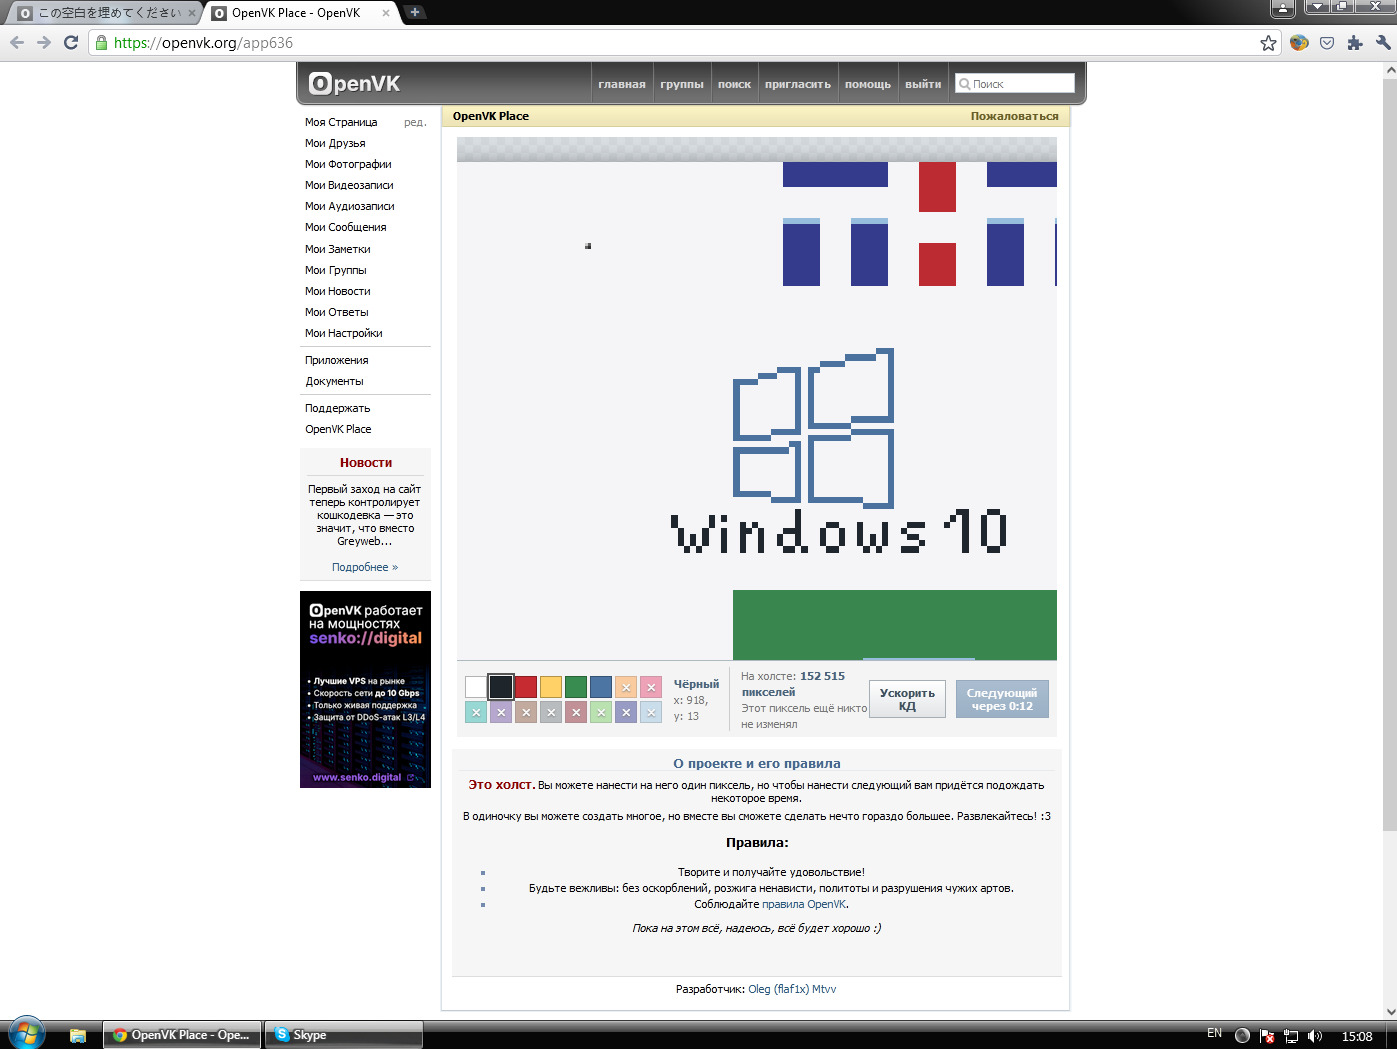Screen dimensions: 1397x1049
Task: Open Мои Заметки
Action: (338, 249)
